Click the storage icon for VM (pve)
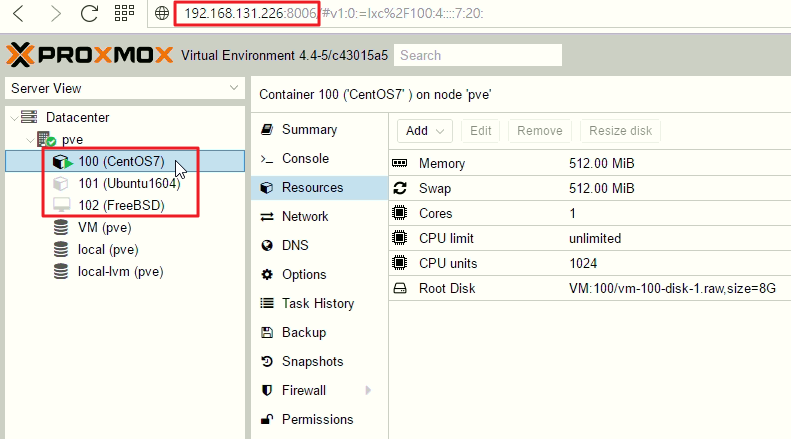791x439 pixels. (x=61, y=227)
